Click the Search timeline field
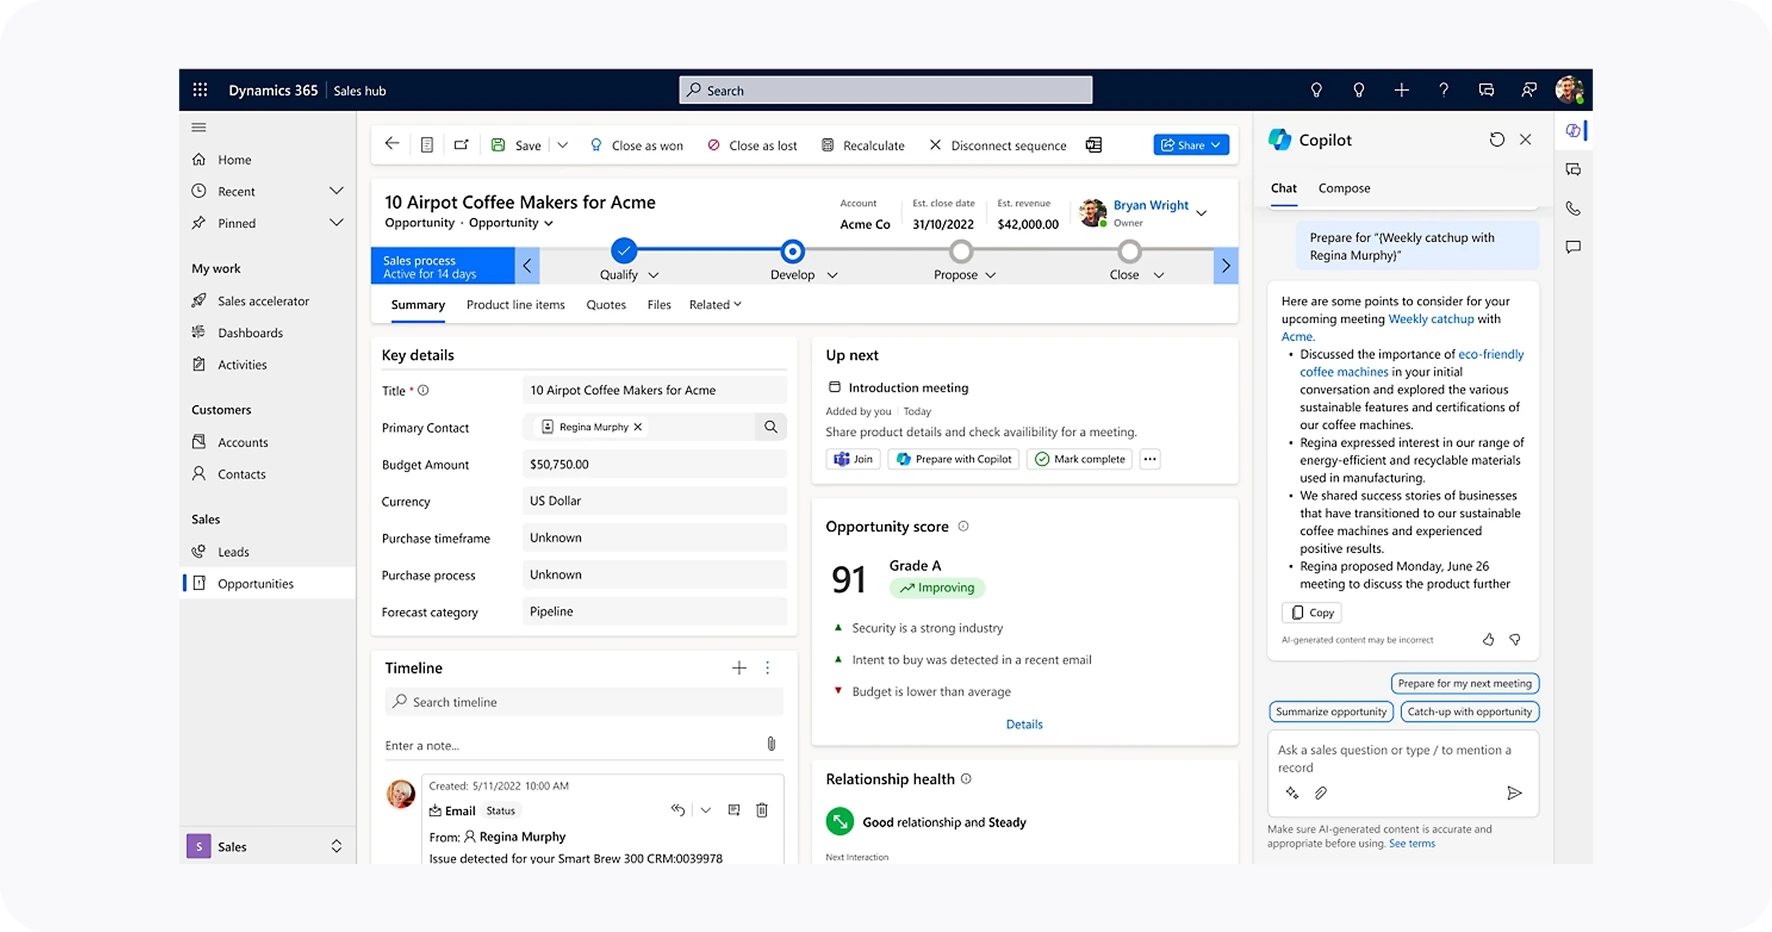Viewport: 1772px width, 932px height. coord(584,702)
